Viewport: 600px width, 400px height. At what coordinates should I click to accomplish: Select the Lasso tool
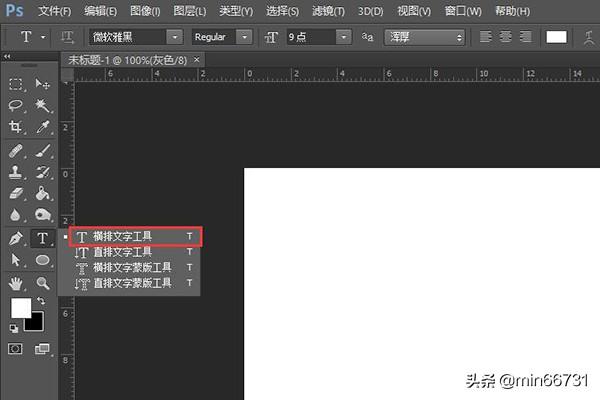pyautogui.click(x=15, y=105)
